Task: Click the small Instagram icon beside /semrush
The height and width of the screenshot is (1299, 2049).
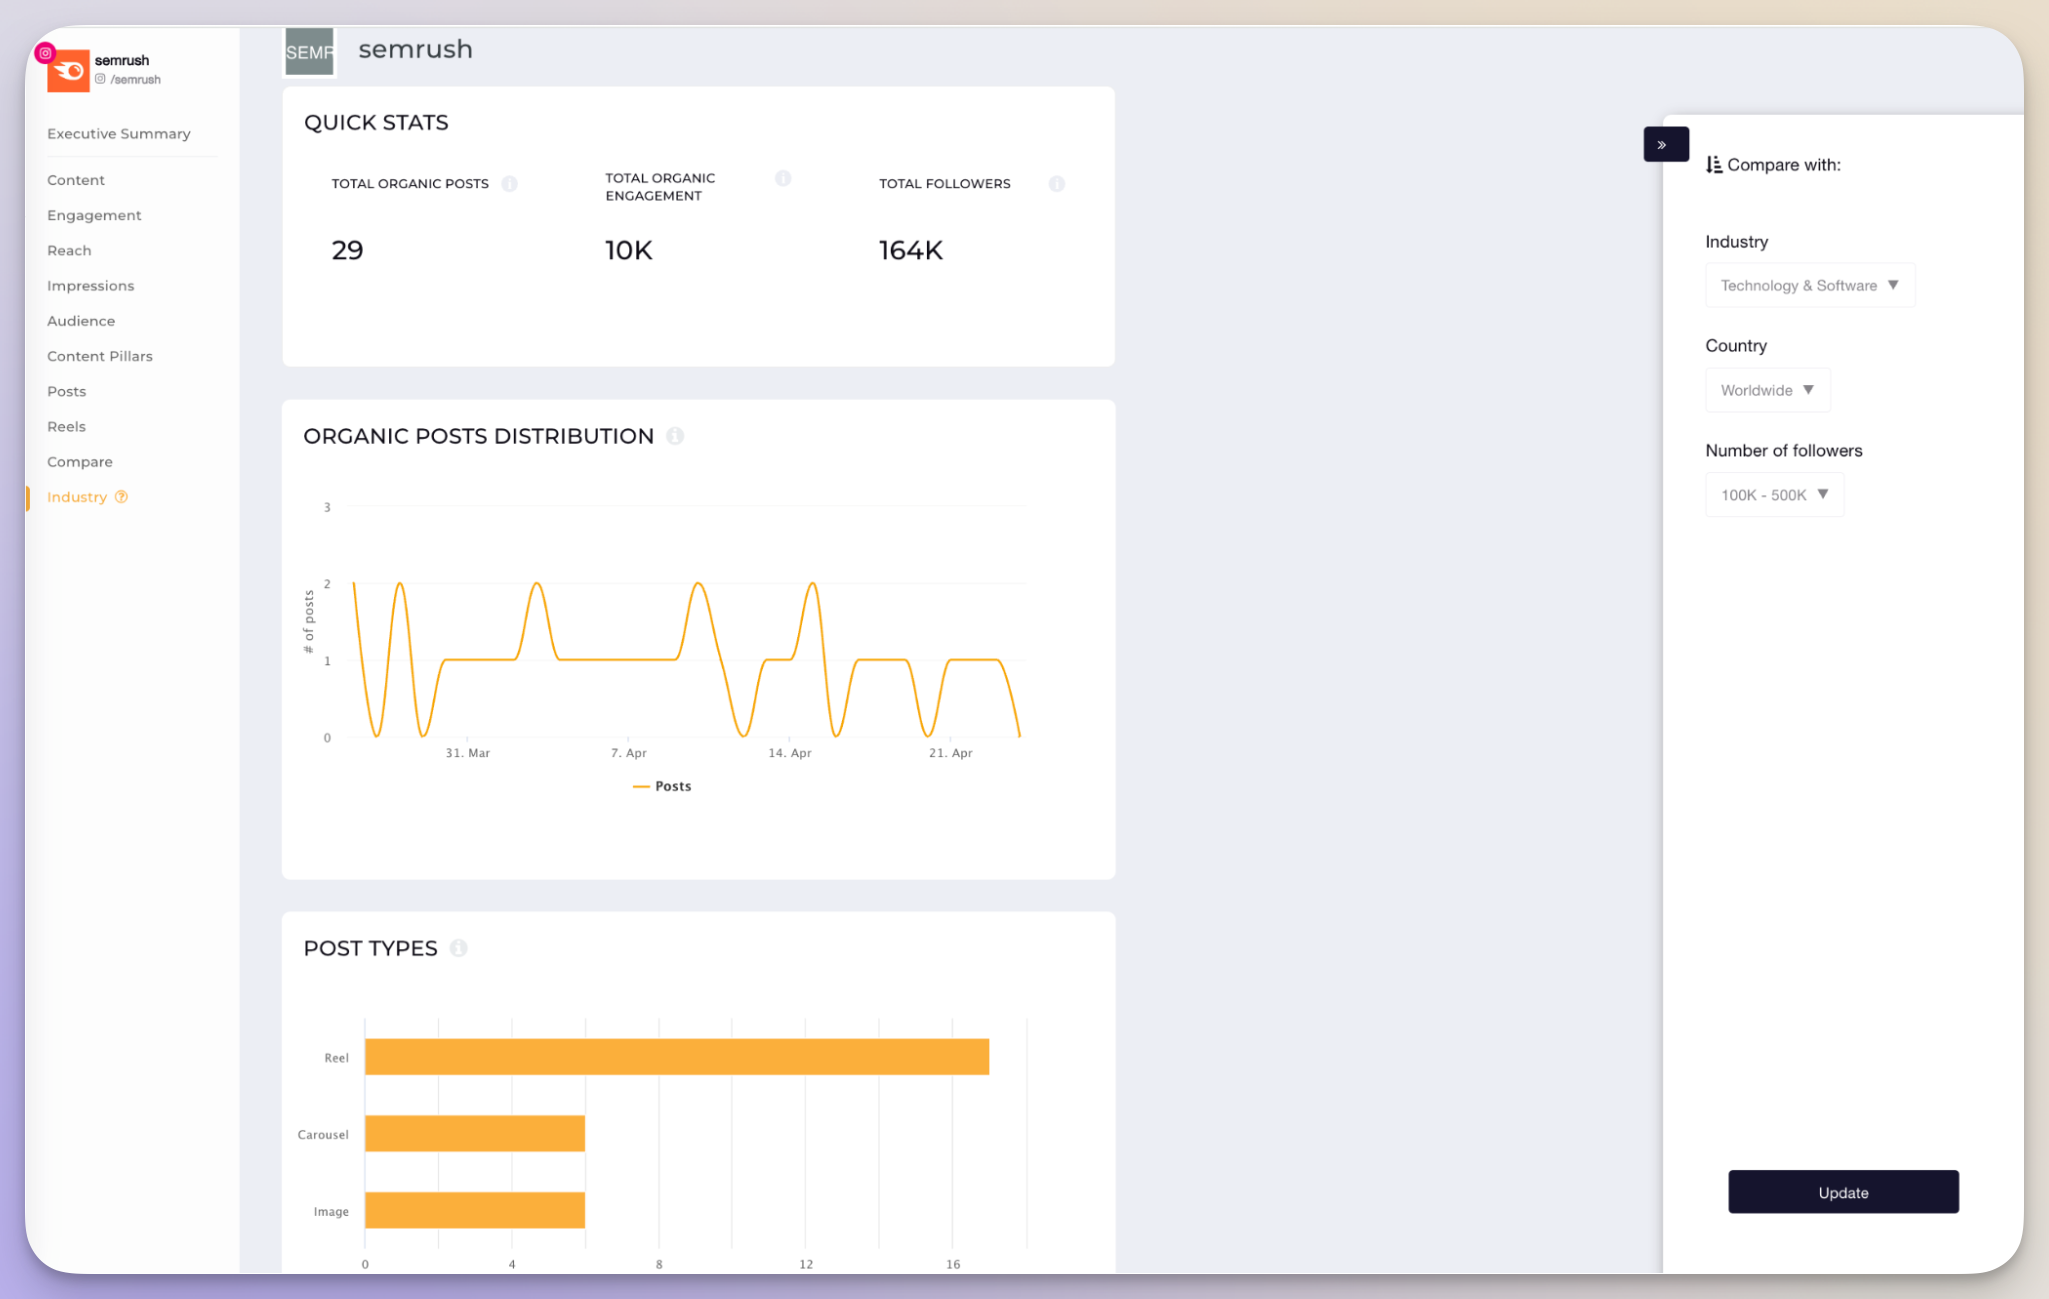Action: pyautogui.click(x=100, y=79)
